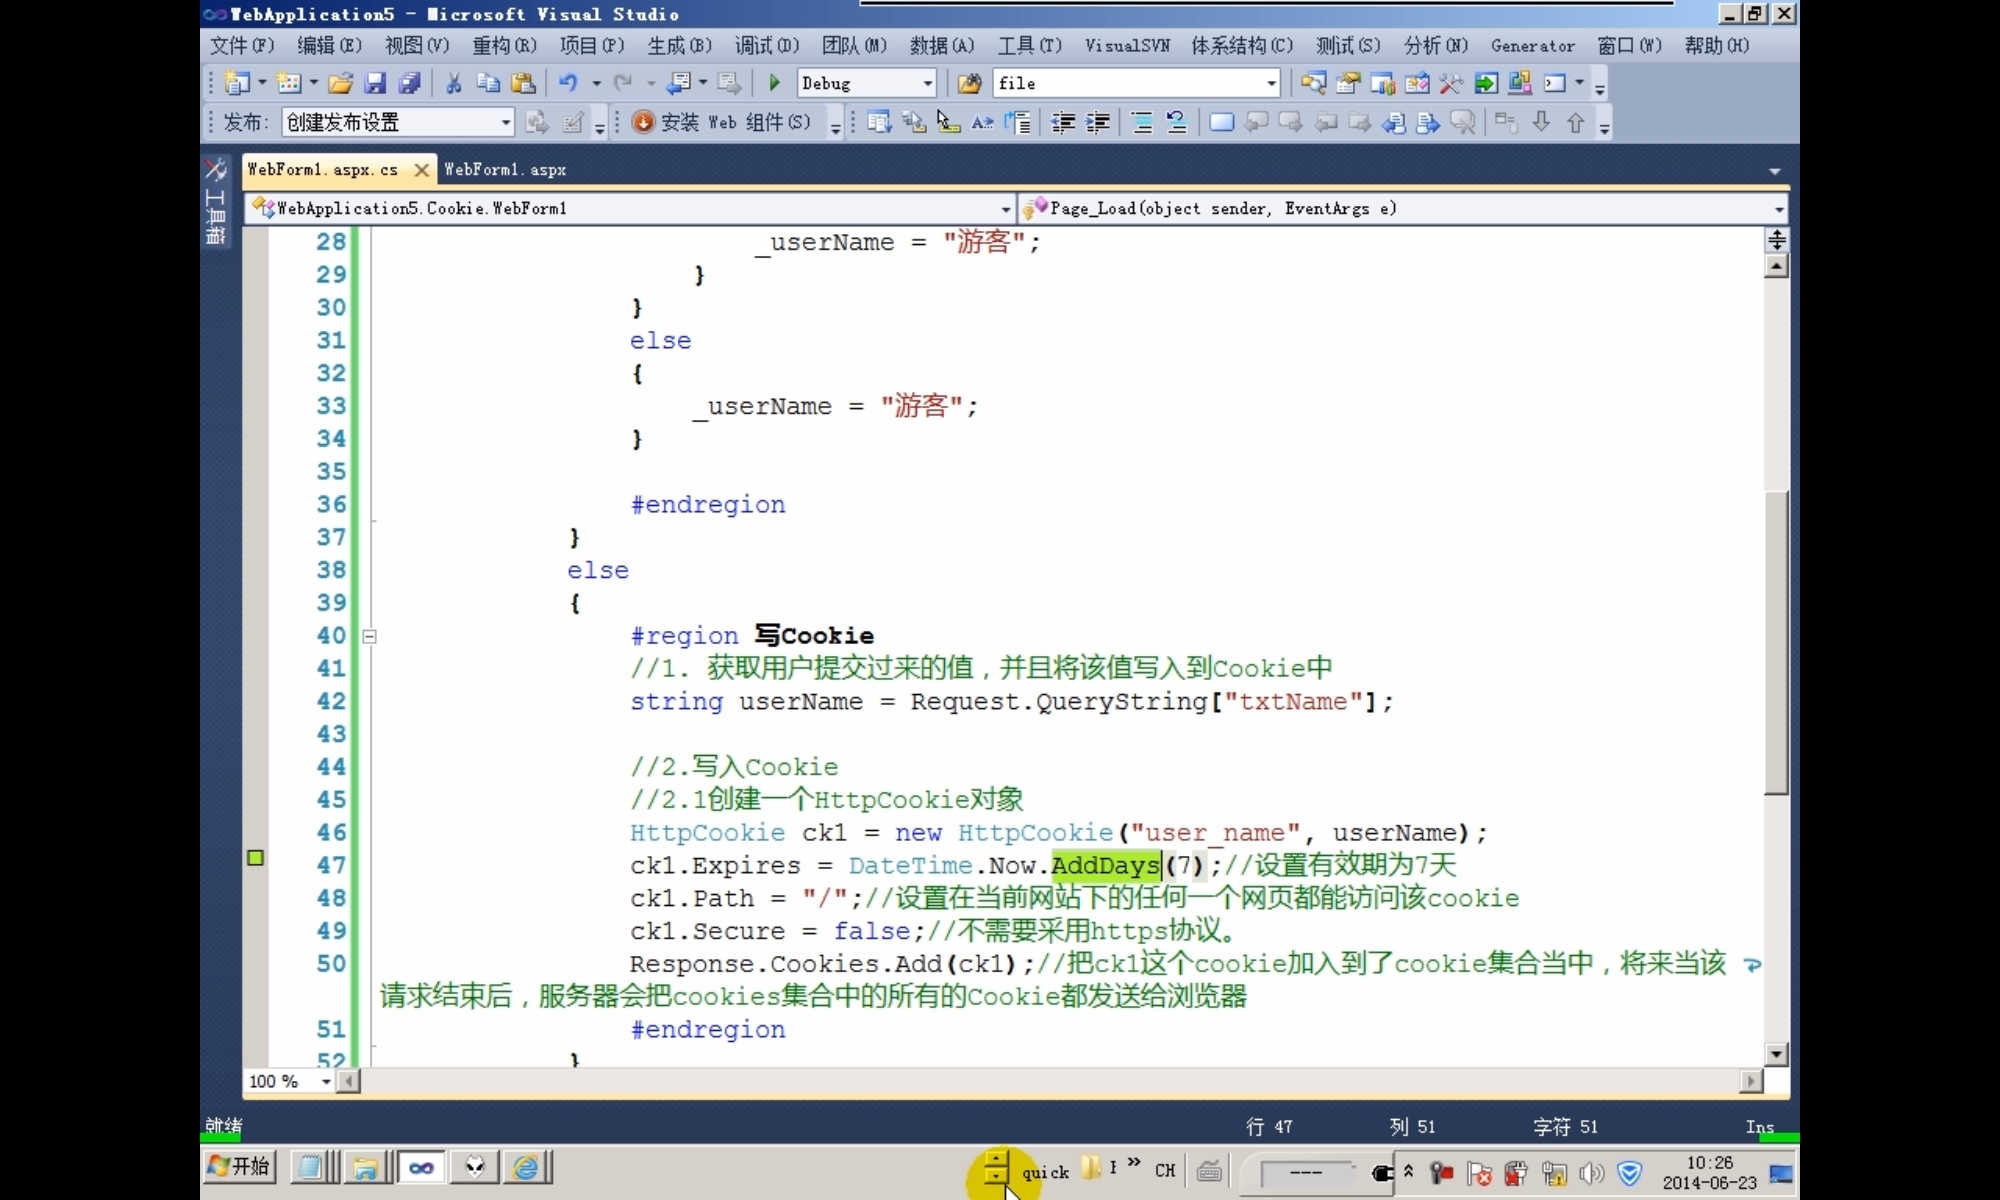Click the Visual Studio taskbar button
2000x1200 pixels.
[421, 1167]
